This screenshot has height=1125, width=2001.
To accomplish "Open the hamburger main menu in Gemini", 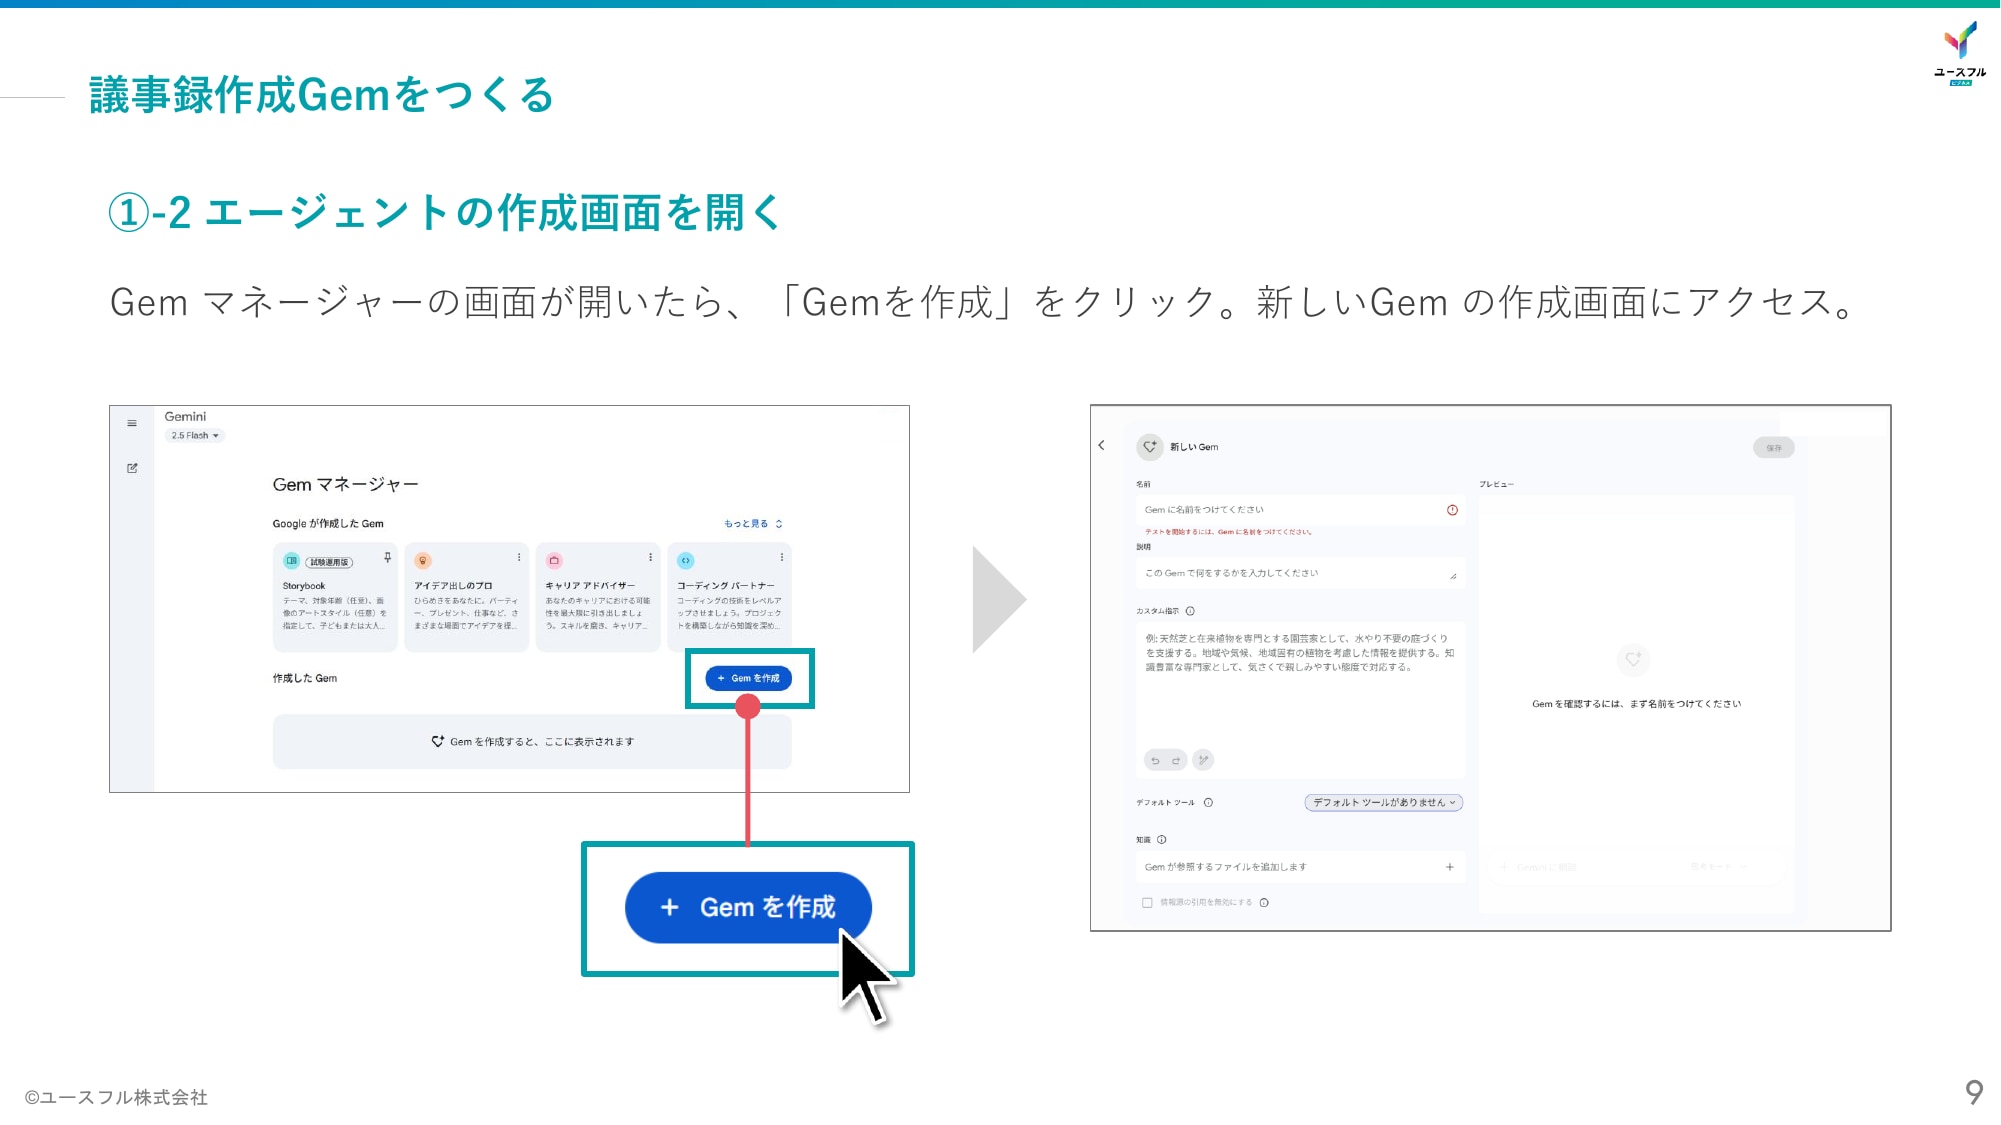I will coord(132,424).
